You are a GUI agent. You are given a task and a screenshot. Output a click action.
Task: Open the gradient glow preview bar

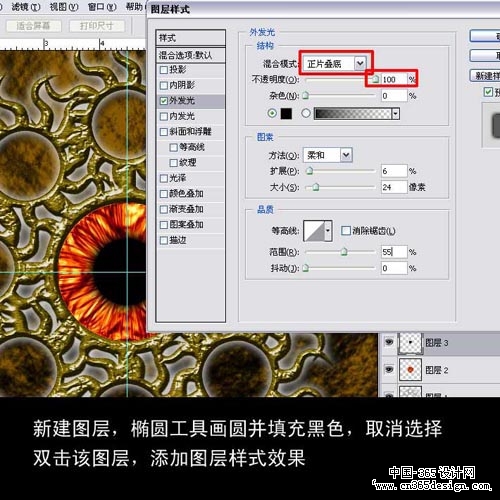tap(353, 114)
